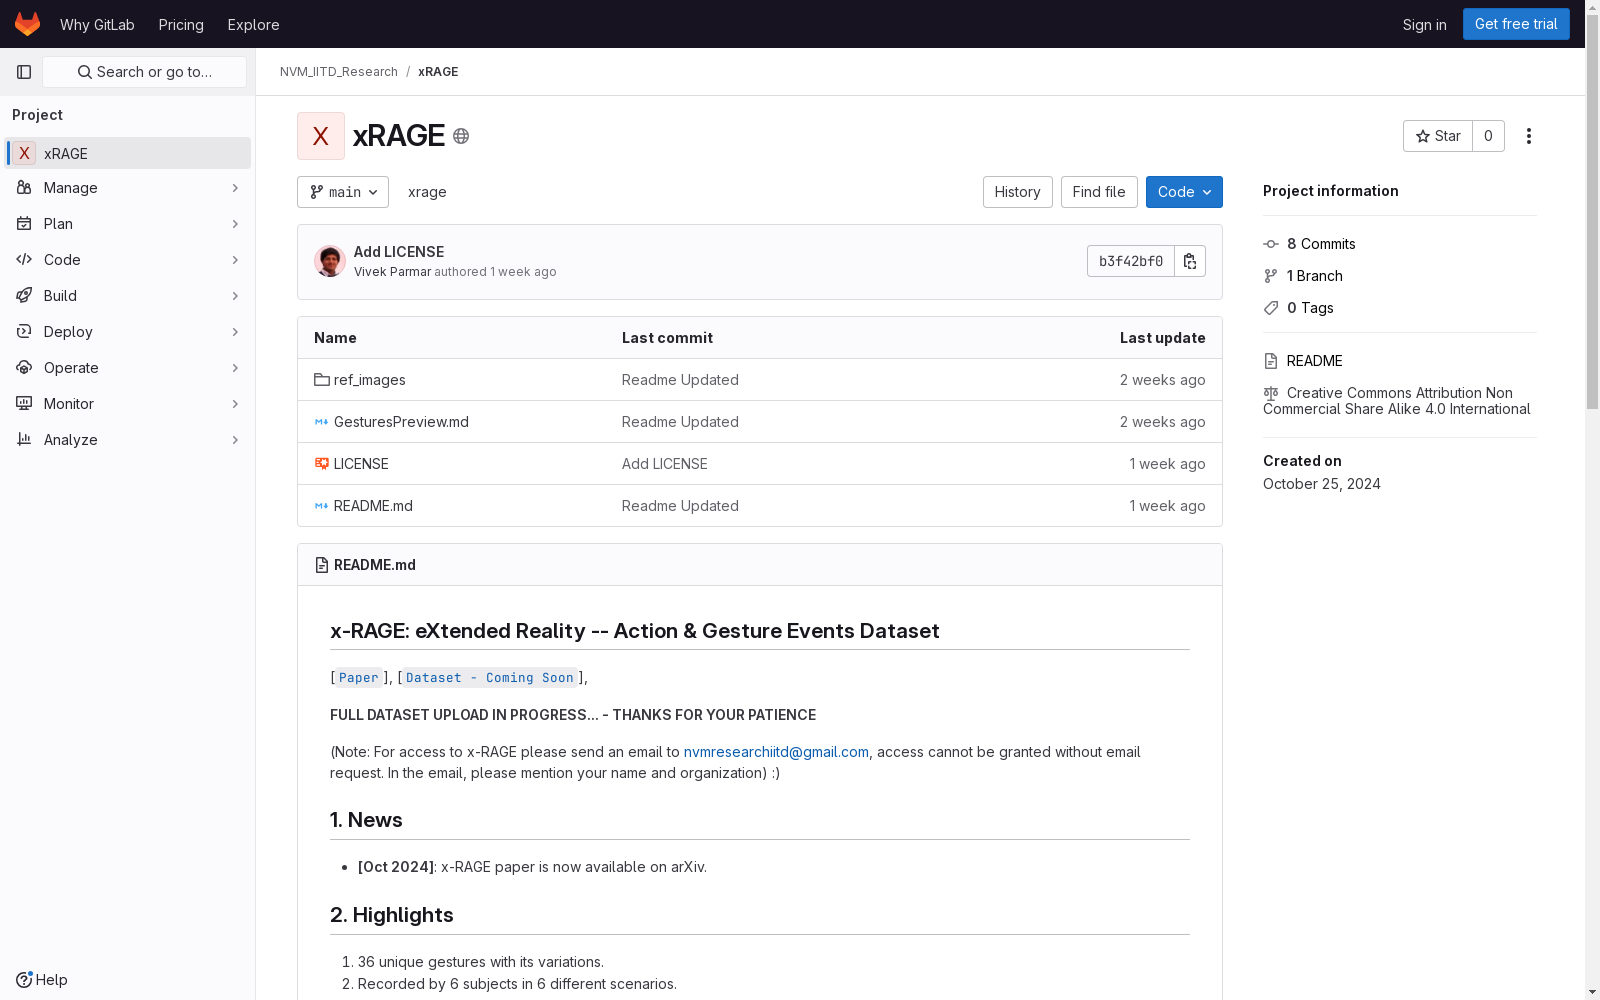
Task: Open Why GitLab menu
Action: coord(97,24)
